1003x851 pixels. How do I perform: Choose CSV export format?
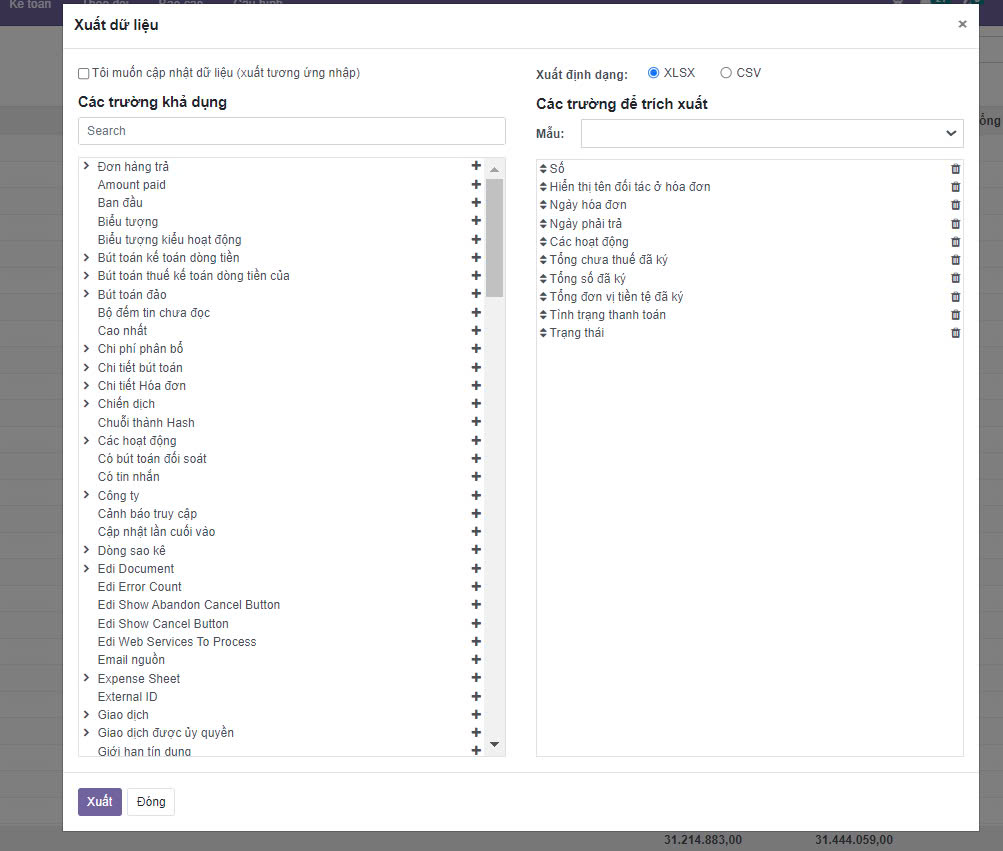(726, 73)
